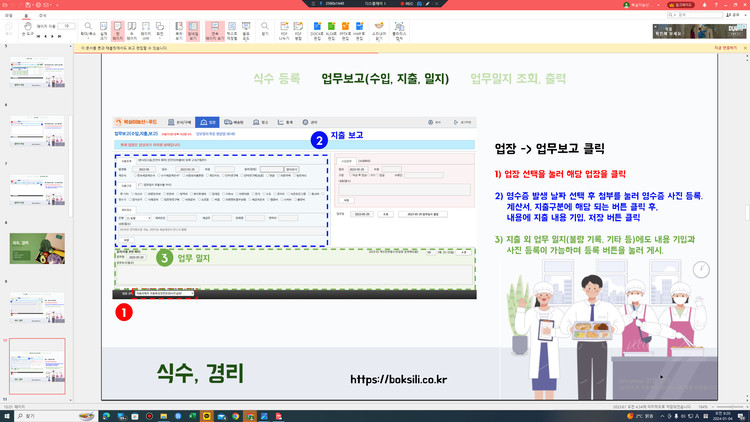Screen dimensions: 750x422
Task: Show the table of contents panel
Action: [179, 30]
